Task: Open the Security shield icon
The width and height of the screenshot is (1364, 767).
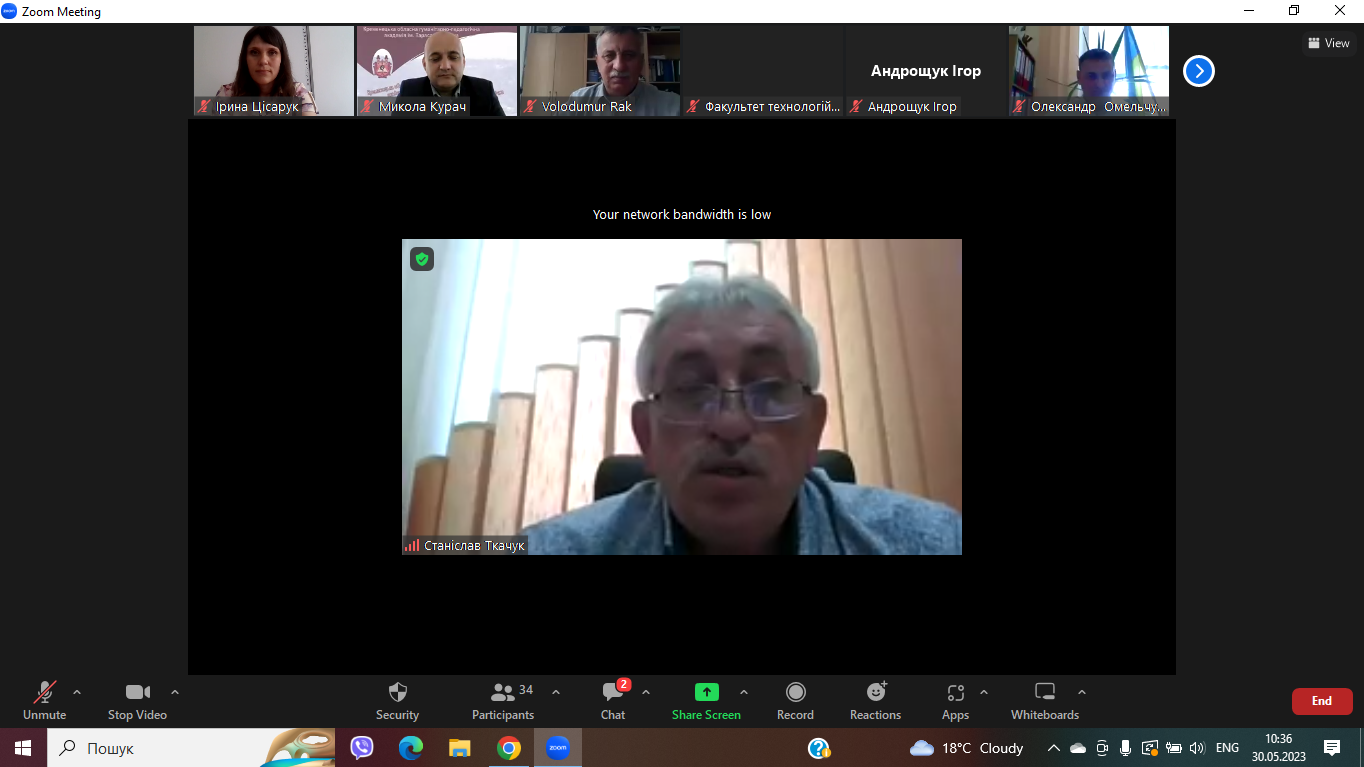Action: click(397, 692)
